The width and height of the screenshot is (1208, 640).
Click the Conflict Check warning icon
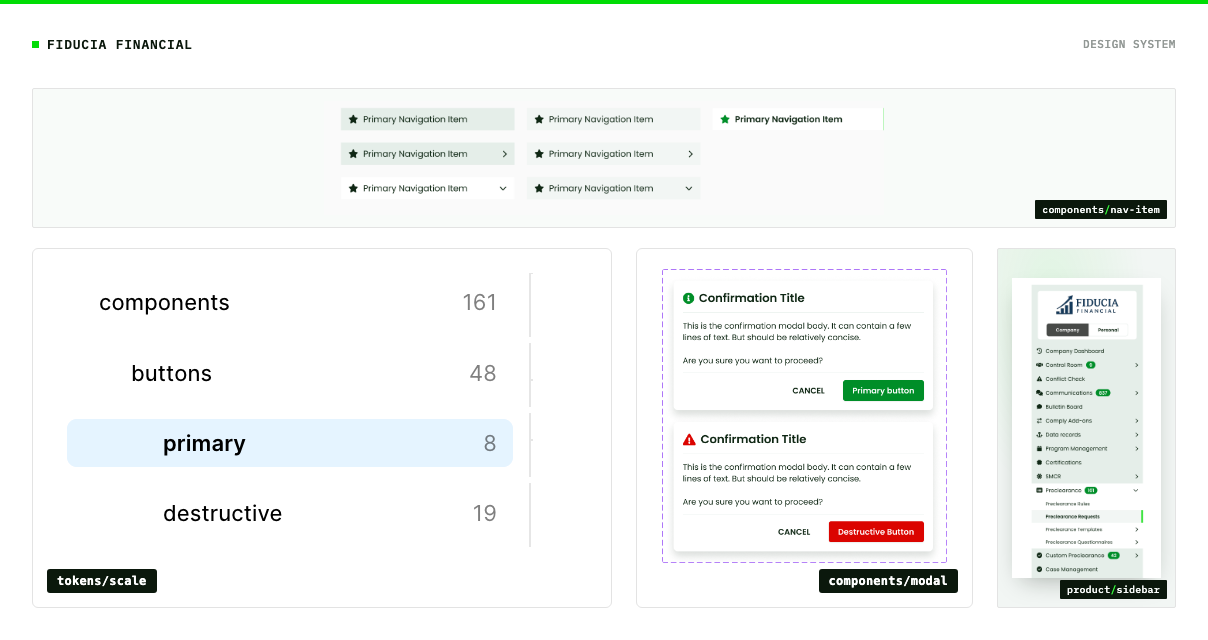click(x=1039, y=379)
